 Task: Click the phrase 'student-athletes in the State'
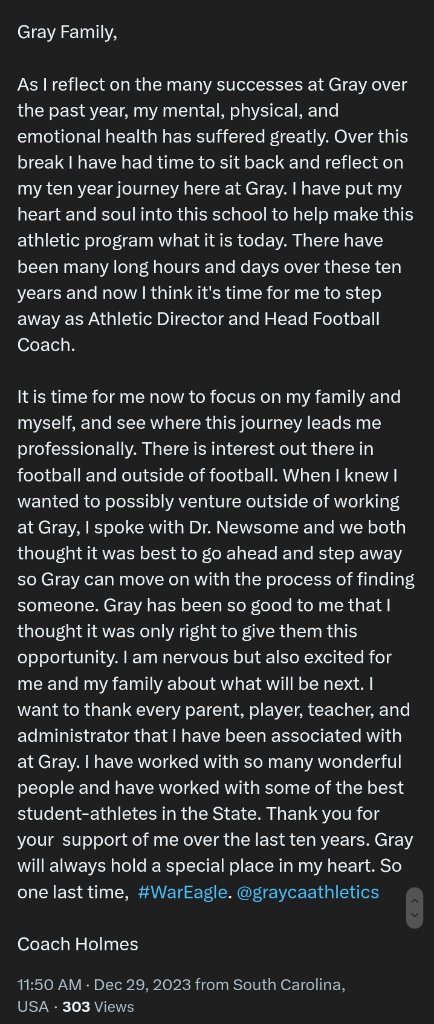139,814
